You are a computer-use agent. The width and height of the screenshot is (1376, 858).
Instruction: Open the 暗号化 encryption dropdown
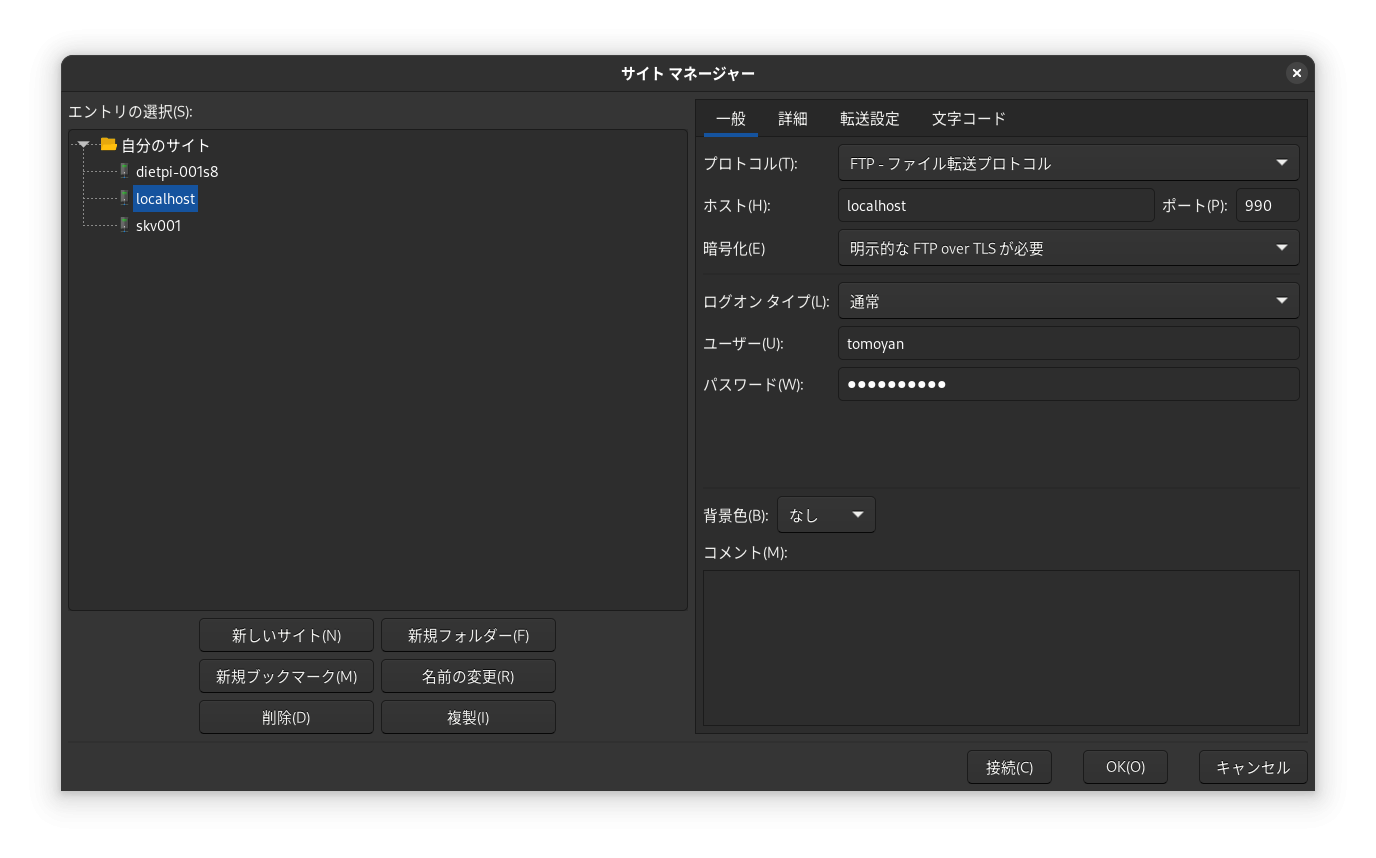click(x=1068, y=248)
